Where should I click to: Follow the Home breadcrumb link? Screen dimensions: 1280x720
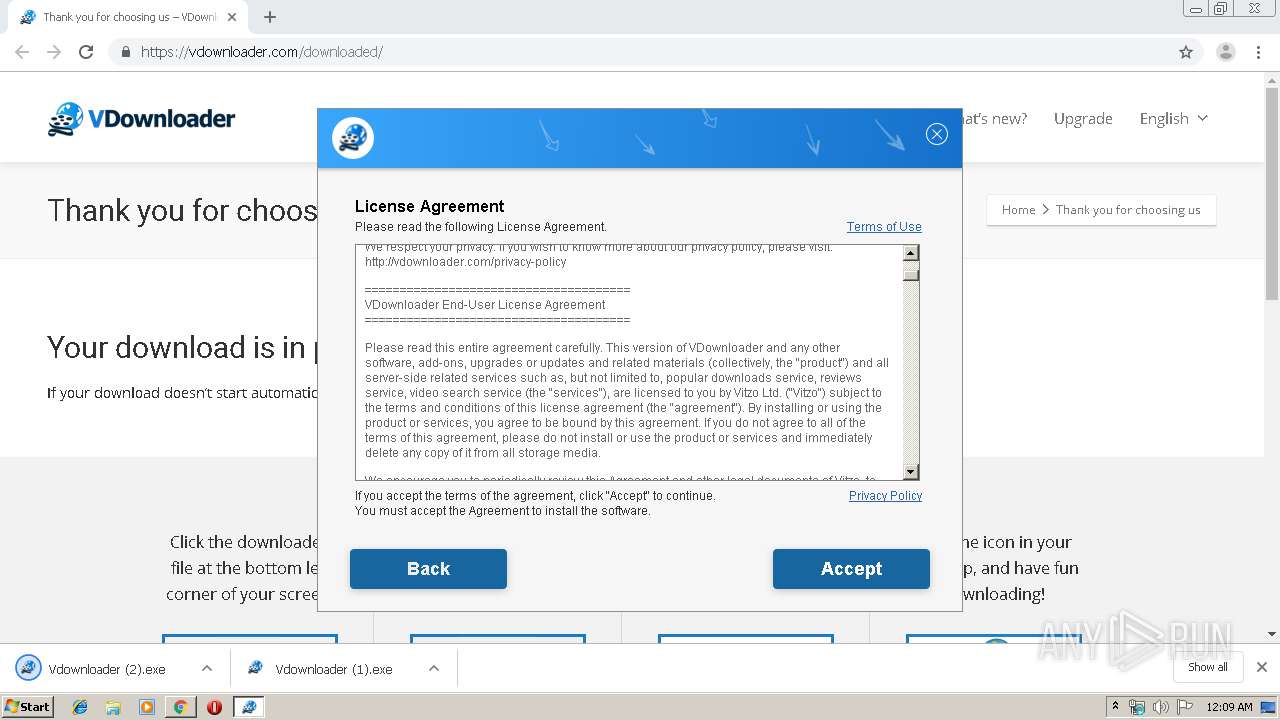(x=1018, y=210)
